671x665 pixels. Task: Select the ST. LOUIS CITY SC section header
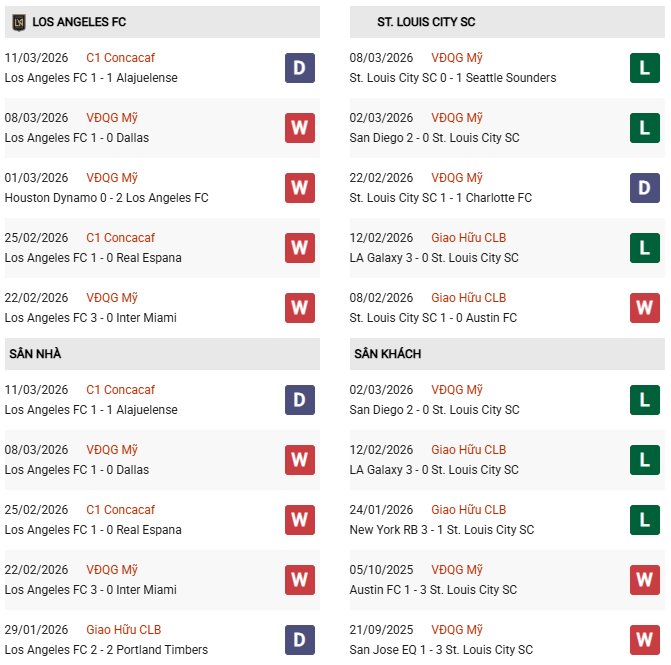[426, 21]
